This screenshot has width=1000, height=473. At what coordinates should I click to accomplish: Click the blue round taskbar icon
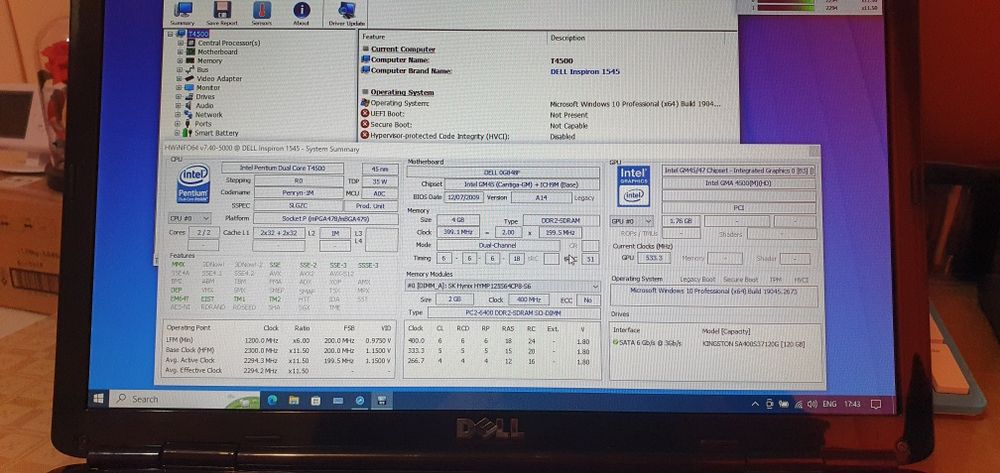360,402
